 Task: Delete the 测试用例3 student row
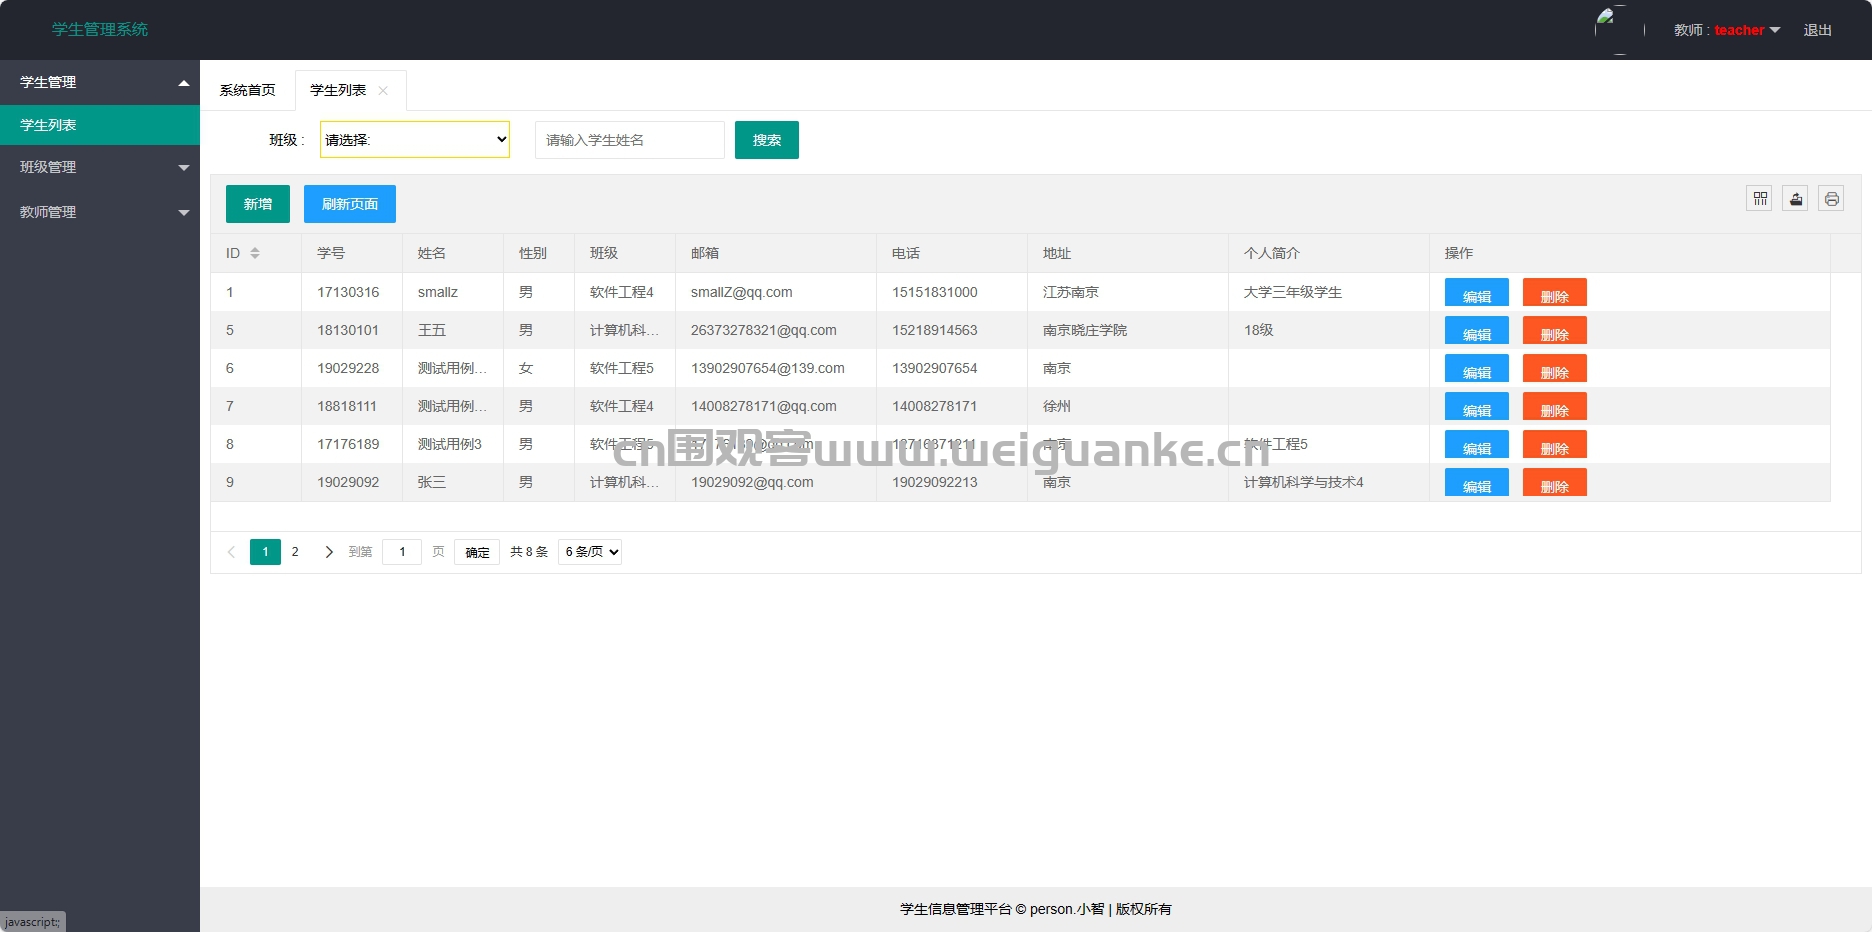1555,444
